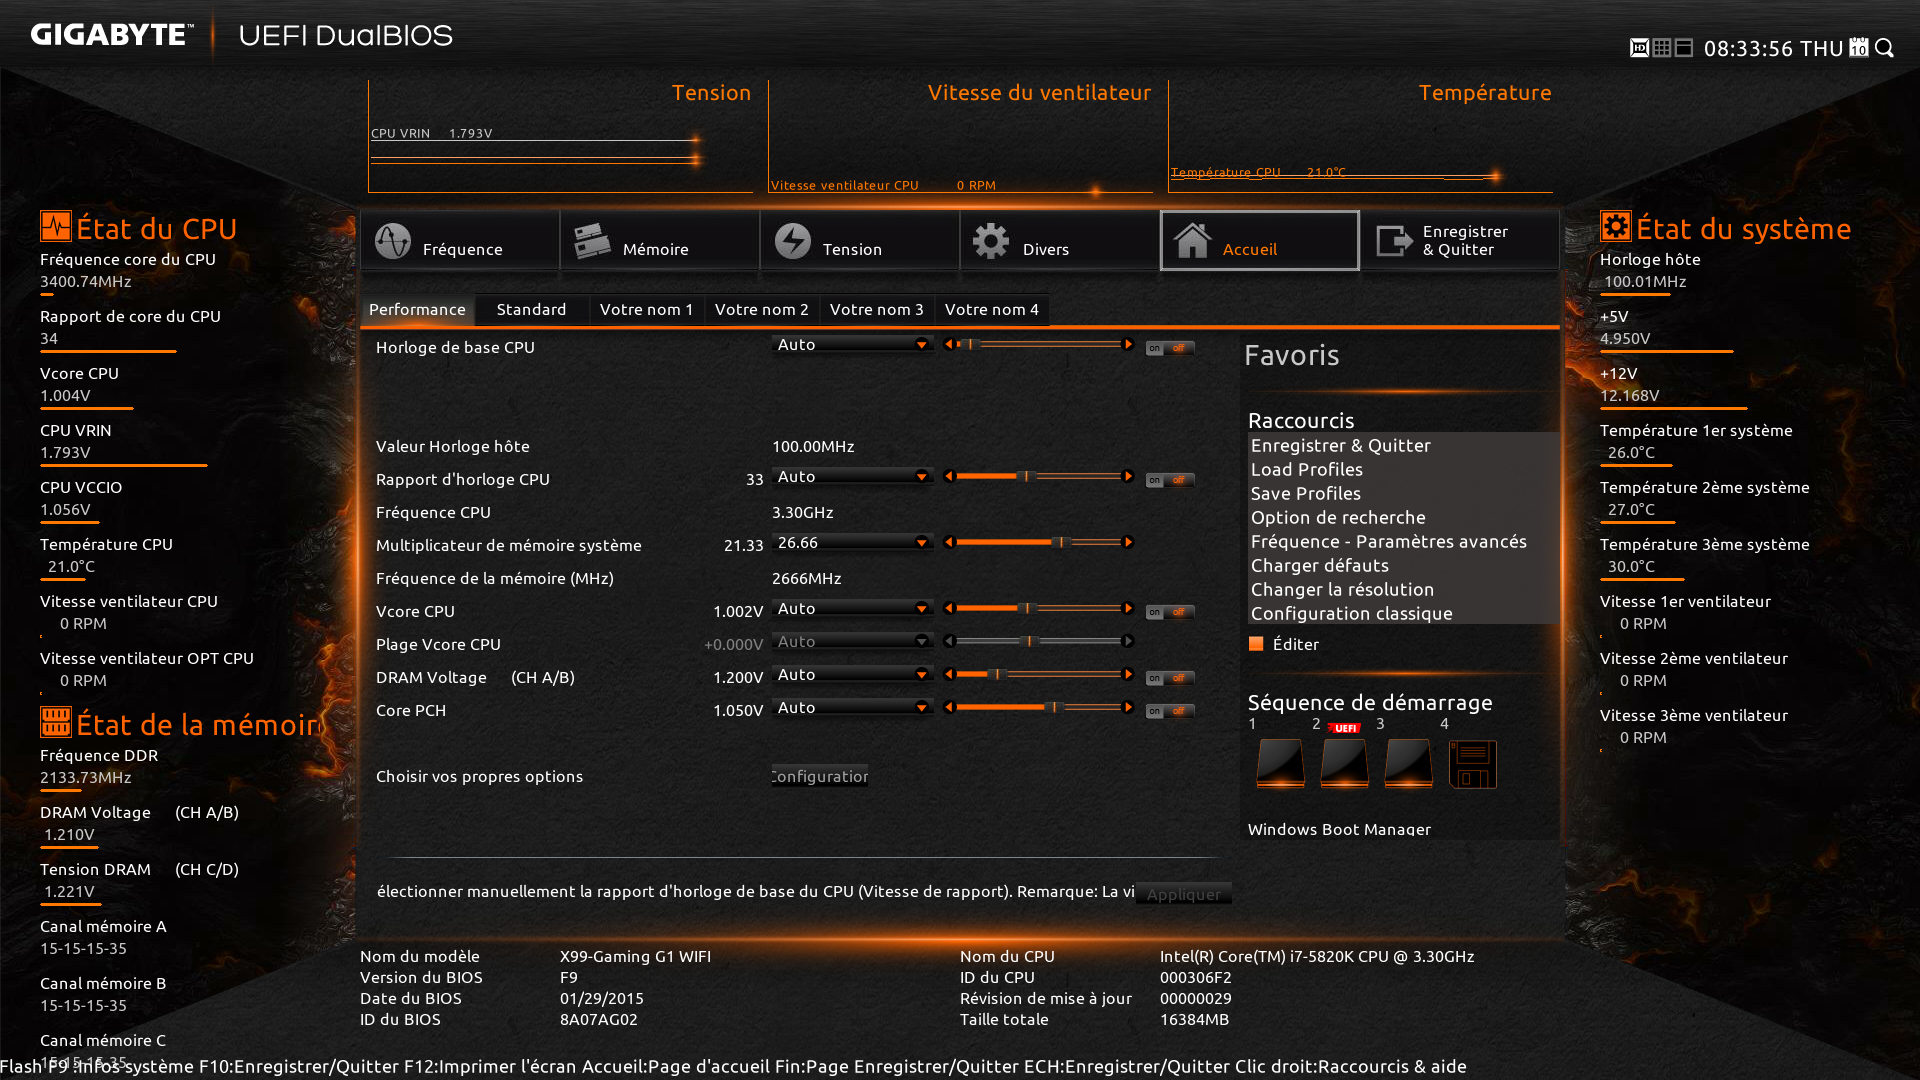This screenshot has width=1920, height=1080.
Task: Click the Core PCH slider track
Action: (x=1038, y=707)
